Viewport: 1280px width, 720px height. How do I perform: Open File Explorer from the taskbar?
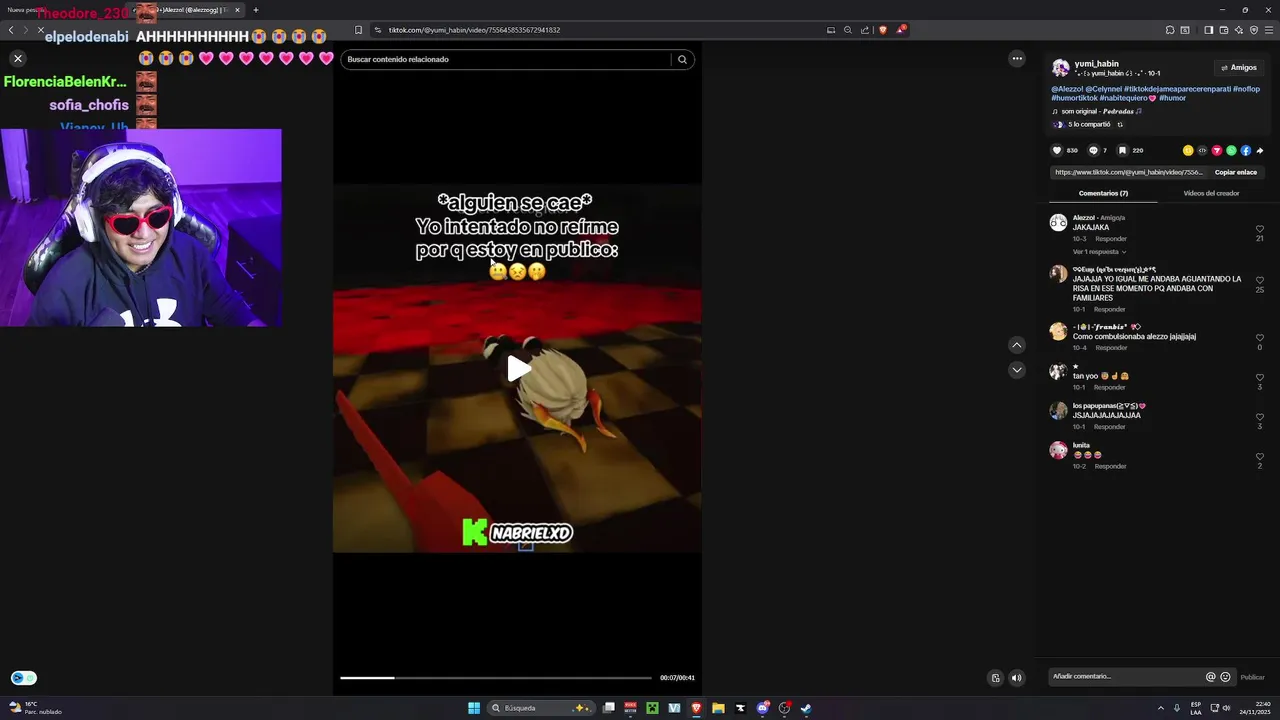[x=718, y=708]
